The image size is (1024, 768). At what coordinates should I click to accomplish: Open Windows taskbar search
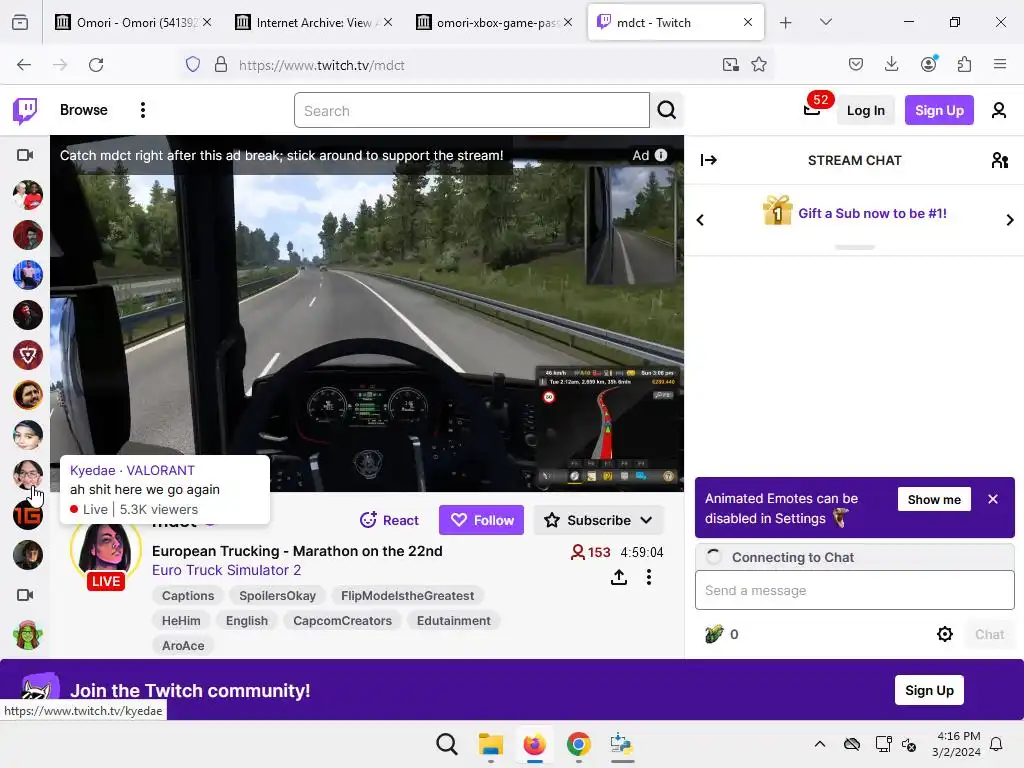click(447, 744)
